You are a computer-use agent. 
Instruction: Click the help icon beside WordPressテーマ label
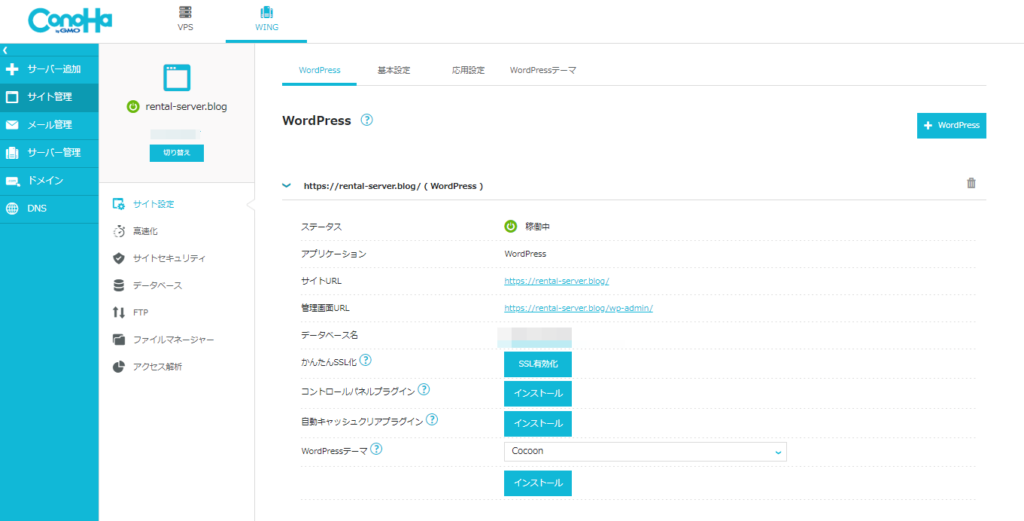coord(376,449)
